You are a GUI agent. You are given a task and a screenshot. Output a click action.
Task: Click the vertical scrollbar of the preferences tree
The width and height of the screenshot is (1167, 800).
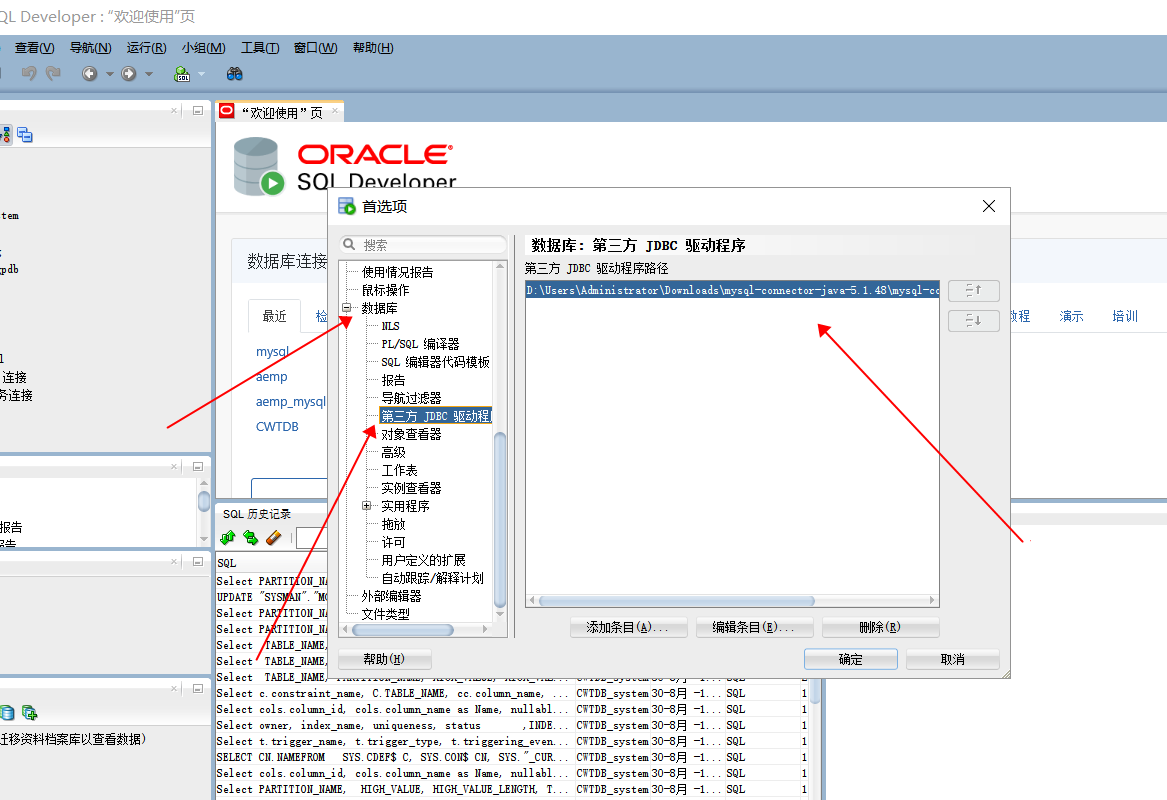pos(500,519)
